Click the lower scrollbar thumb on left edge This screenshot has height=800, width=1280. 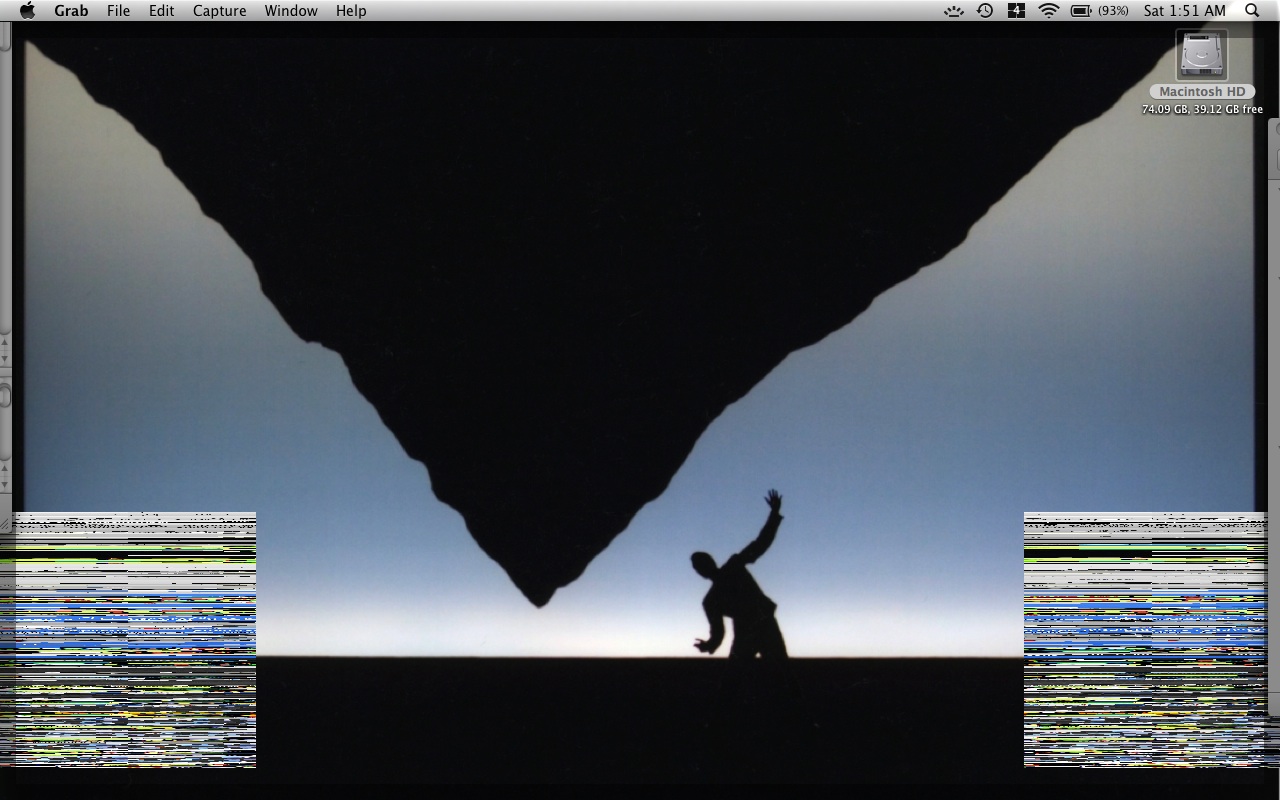pyautogui.click(x=5, y=396)
